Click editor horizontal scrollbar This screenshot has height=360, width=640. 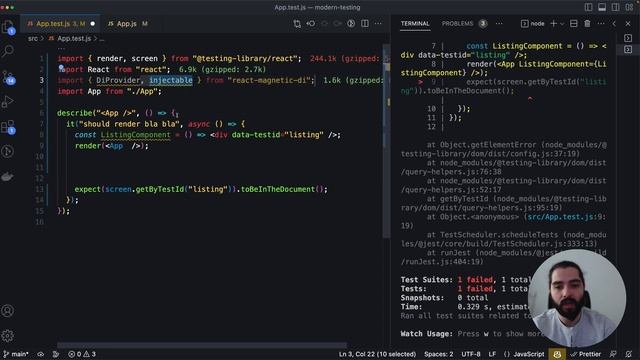tap(202, 345)
